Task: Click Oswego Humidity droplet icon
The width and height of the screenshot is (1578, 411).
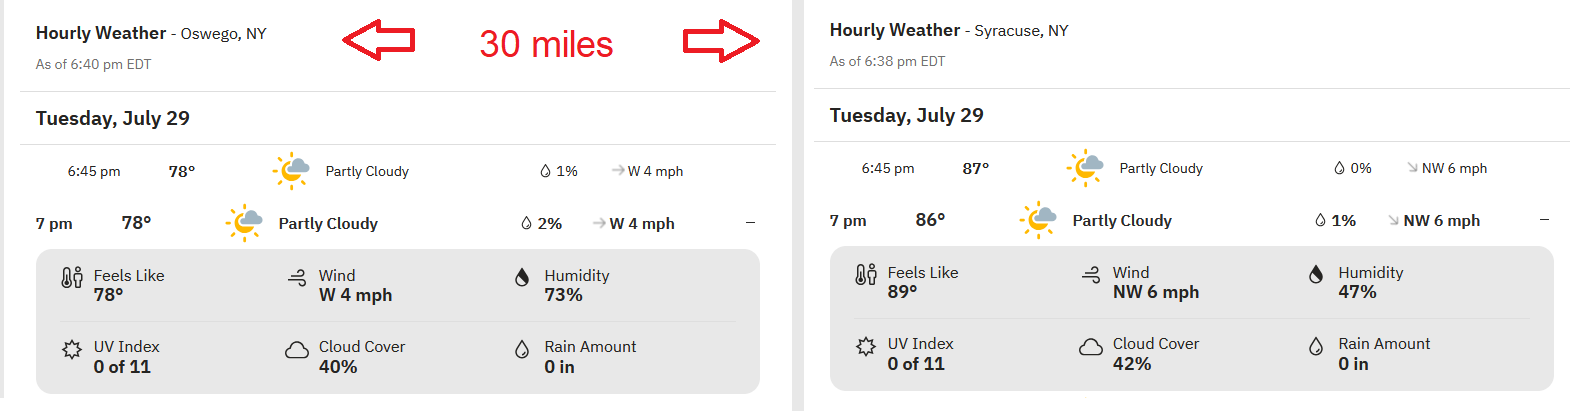Action: [x=522, y=277]
